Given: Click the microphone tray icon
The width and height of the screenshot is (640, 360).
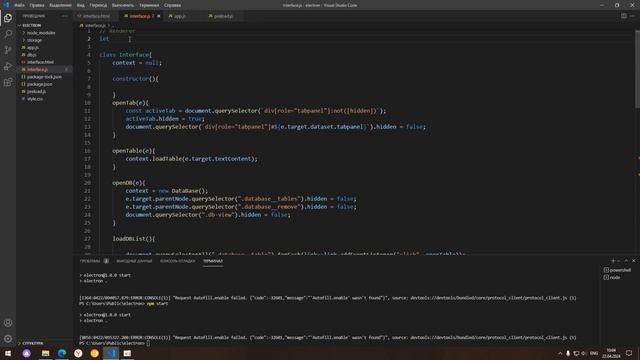Looking at the screenshot, I should tap(568, 353).
